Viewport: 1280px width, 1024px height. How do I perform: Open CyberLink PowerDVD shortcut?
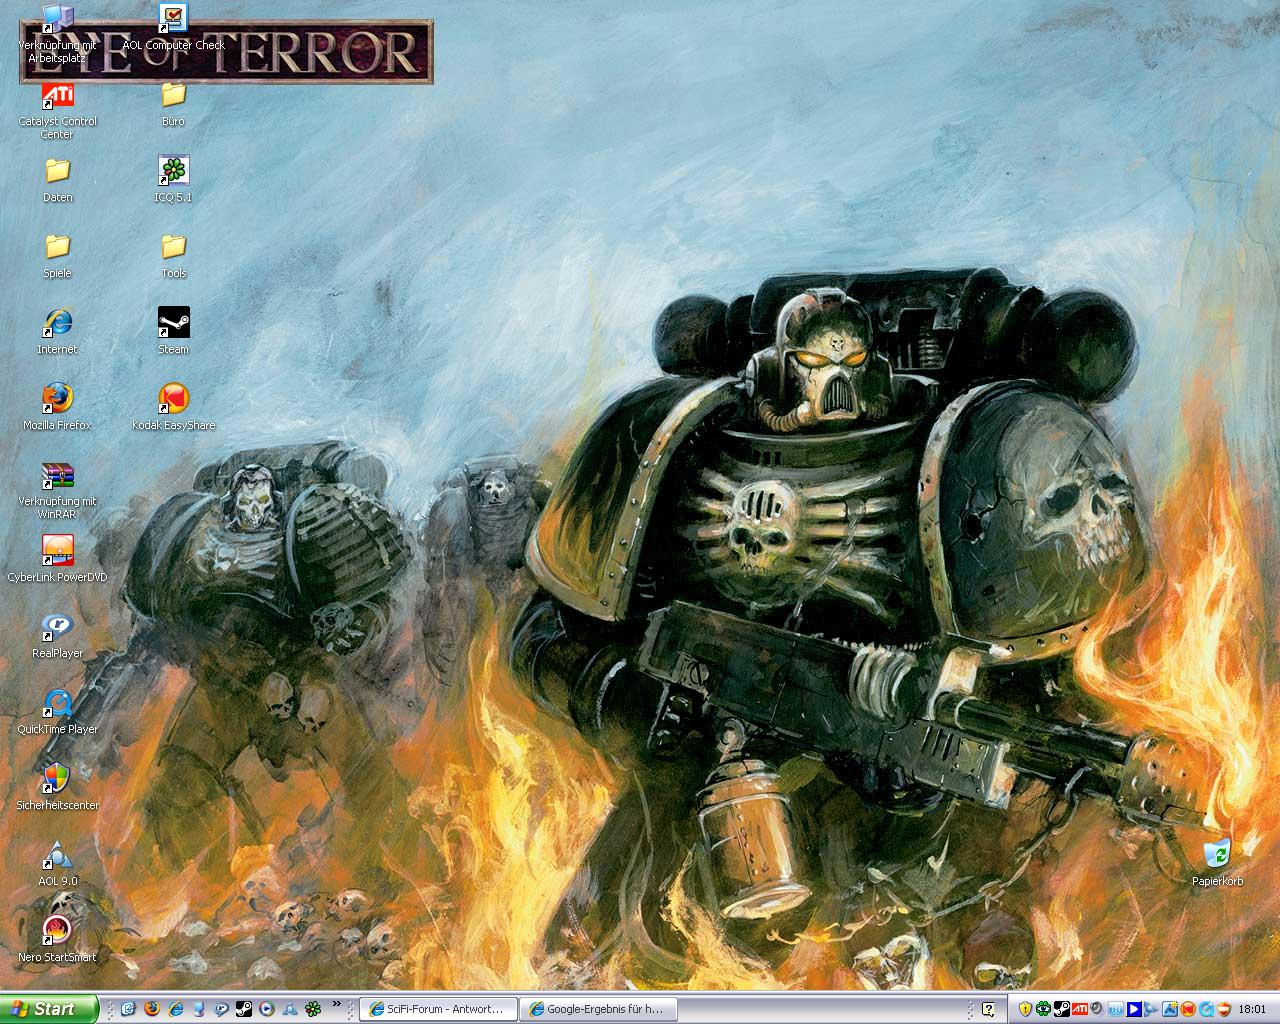(57, 552)
